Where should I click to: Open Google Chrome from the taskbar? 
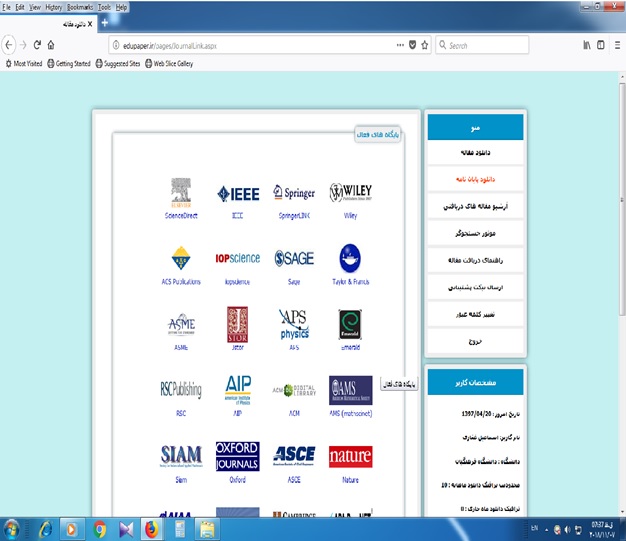[100, 527]
